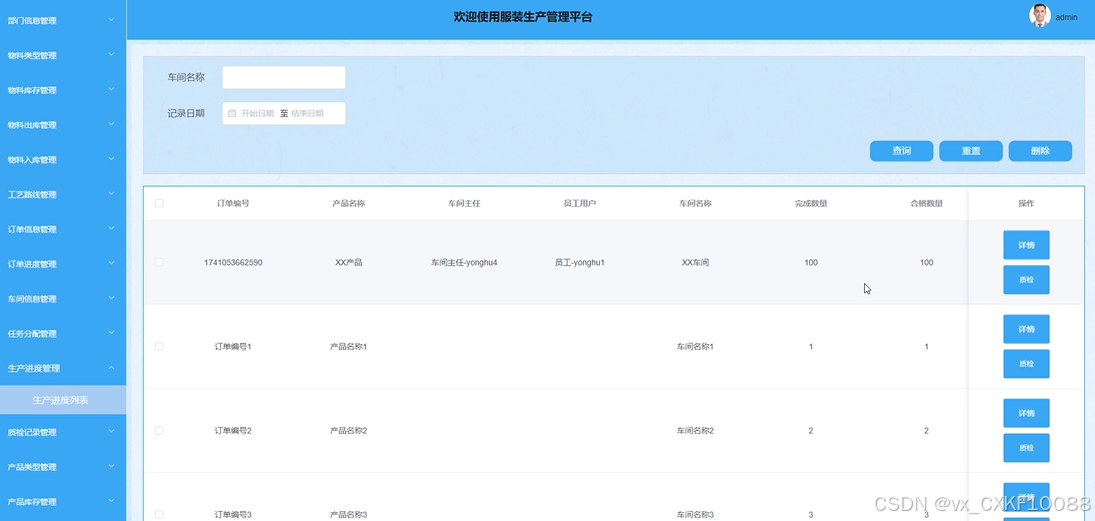The image size is (1095, 521).
Task: Click cell XX车间
Action: 696,263
